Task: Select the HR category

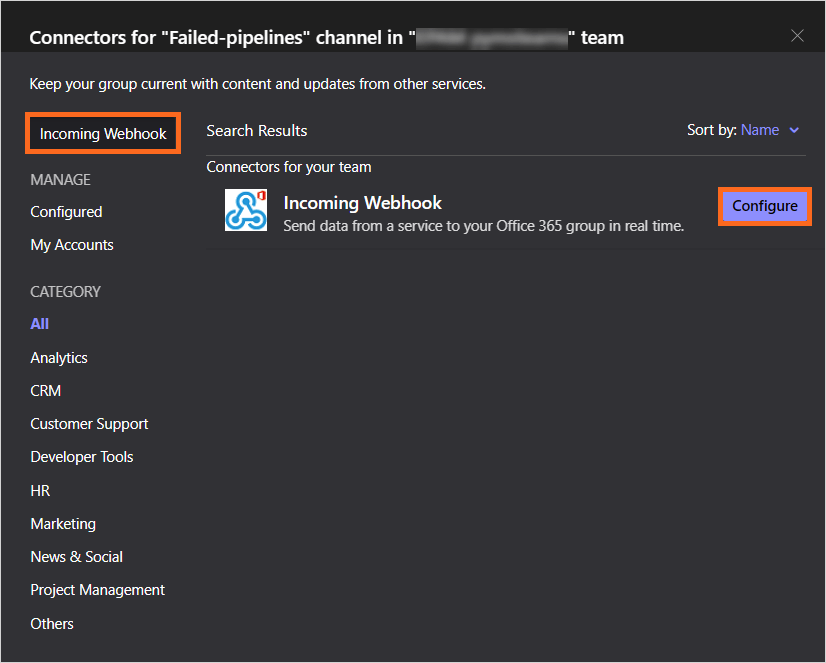Action: click(40, 491)
